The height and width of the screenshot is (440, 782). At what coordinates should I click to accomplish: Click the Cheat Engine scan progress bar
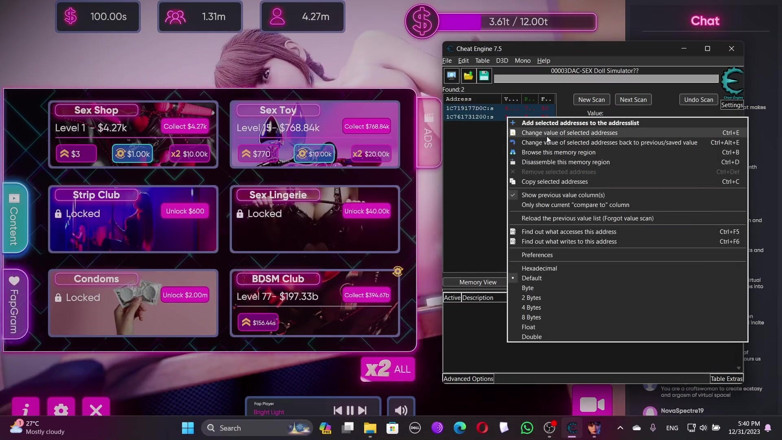click(606, 78)
